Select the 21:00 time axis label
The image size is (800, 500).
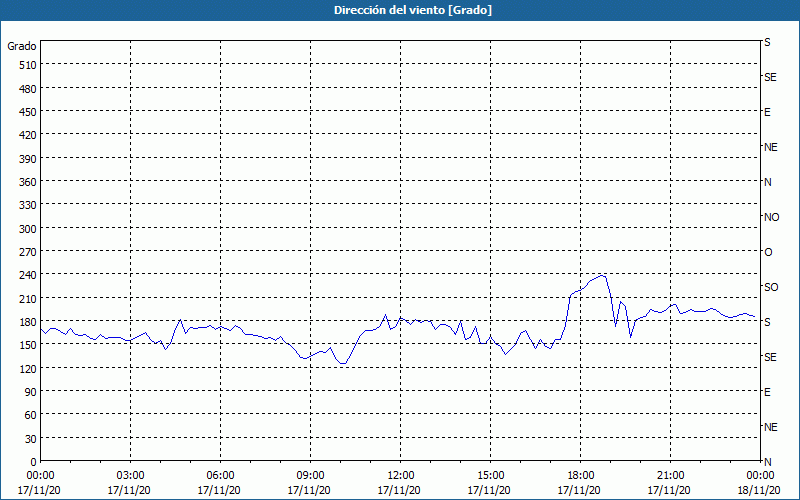click(670, 475)
